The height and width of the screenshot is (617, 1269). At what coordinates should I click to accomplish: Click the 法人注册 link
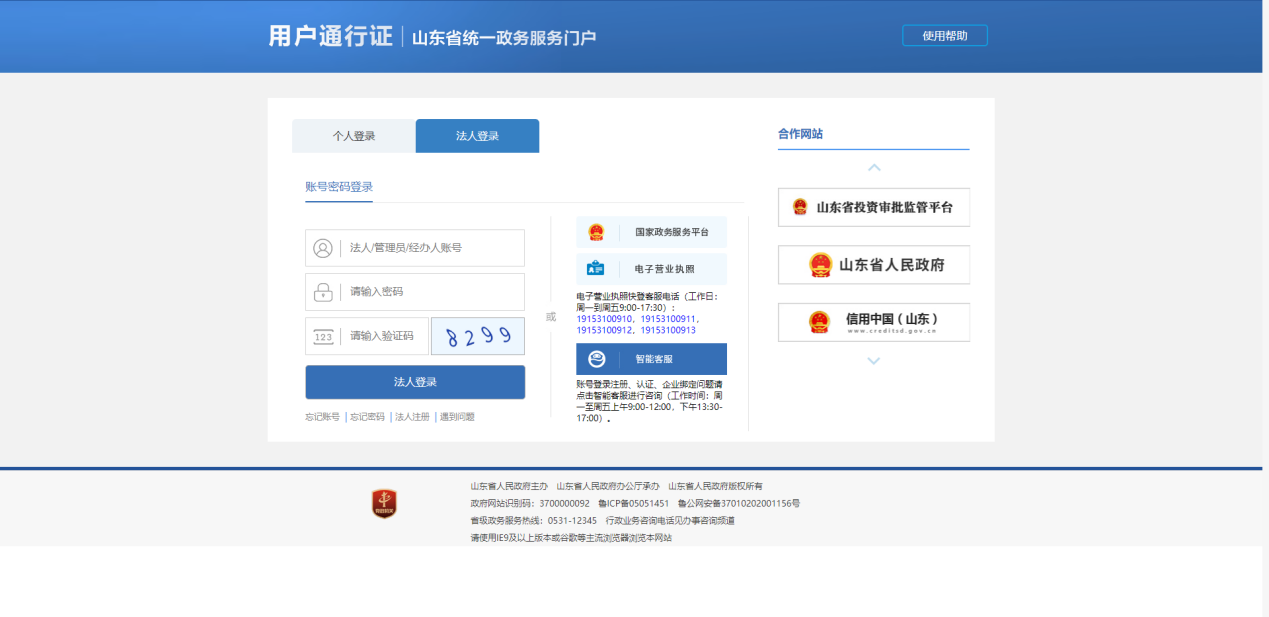click(412, 417)
